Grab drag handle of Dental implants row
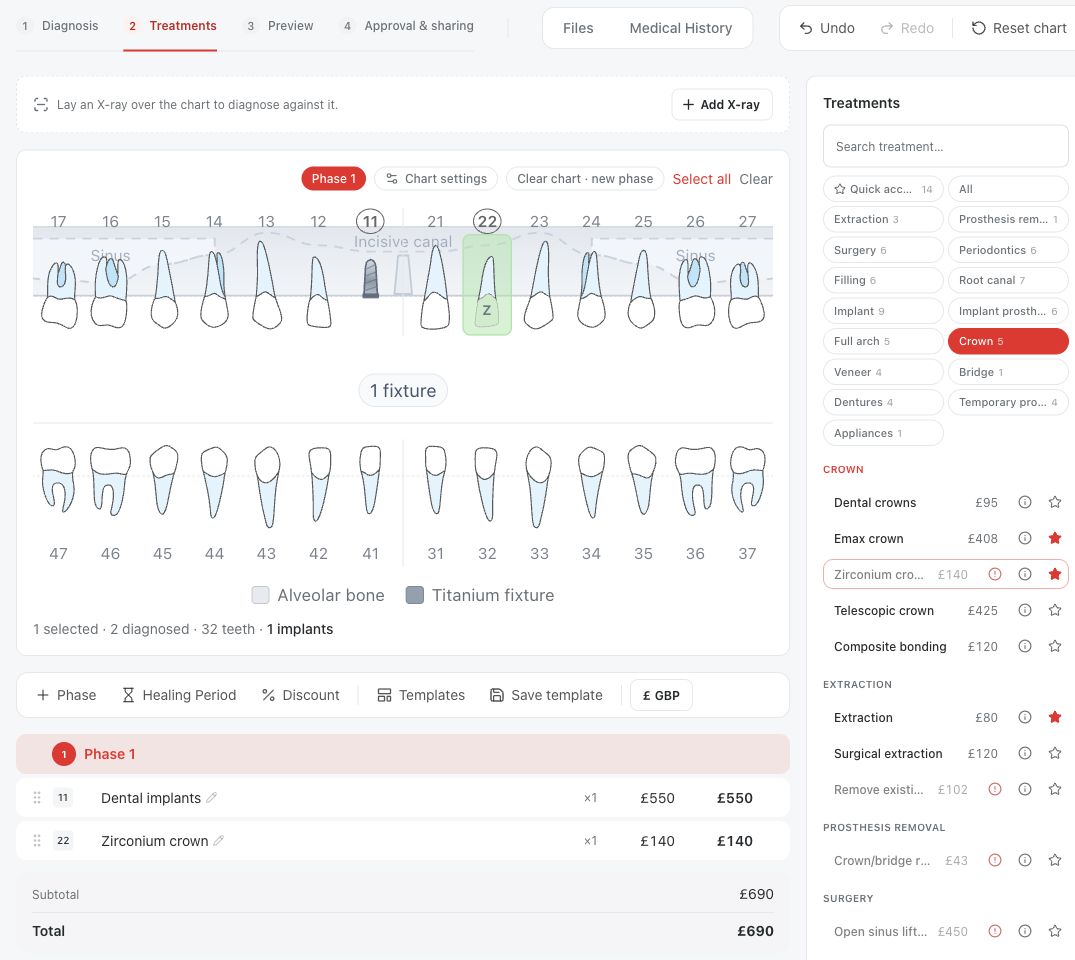1075x960 pixels. click(37, 797)
